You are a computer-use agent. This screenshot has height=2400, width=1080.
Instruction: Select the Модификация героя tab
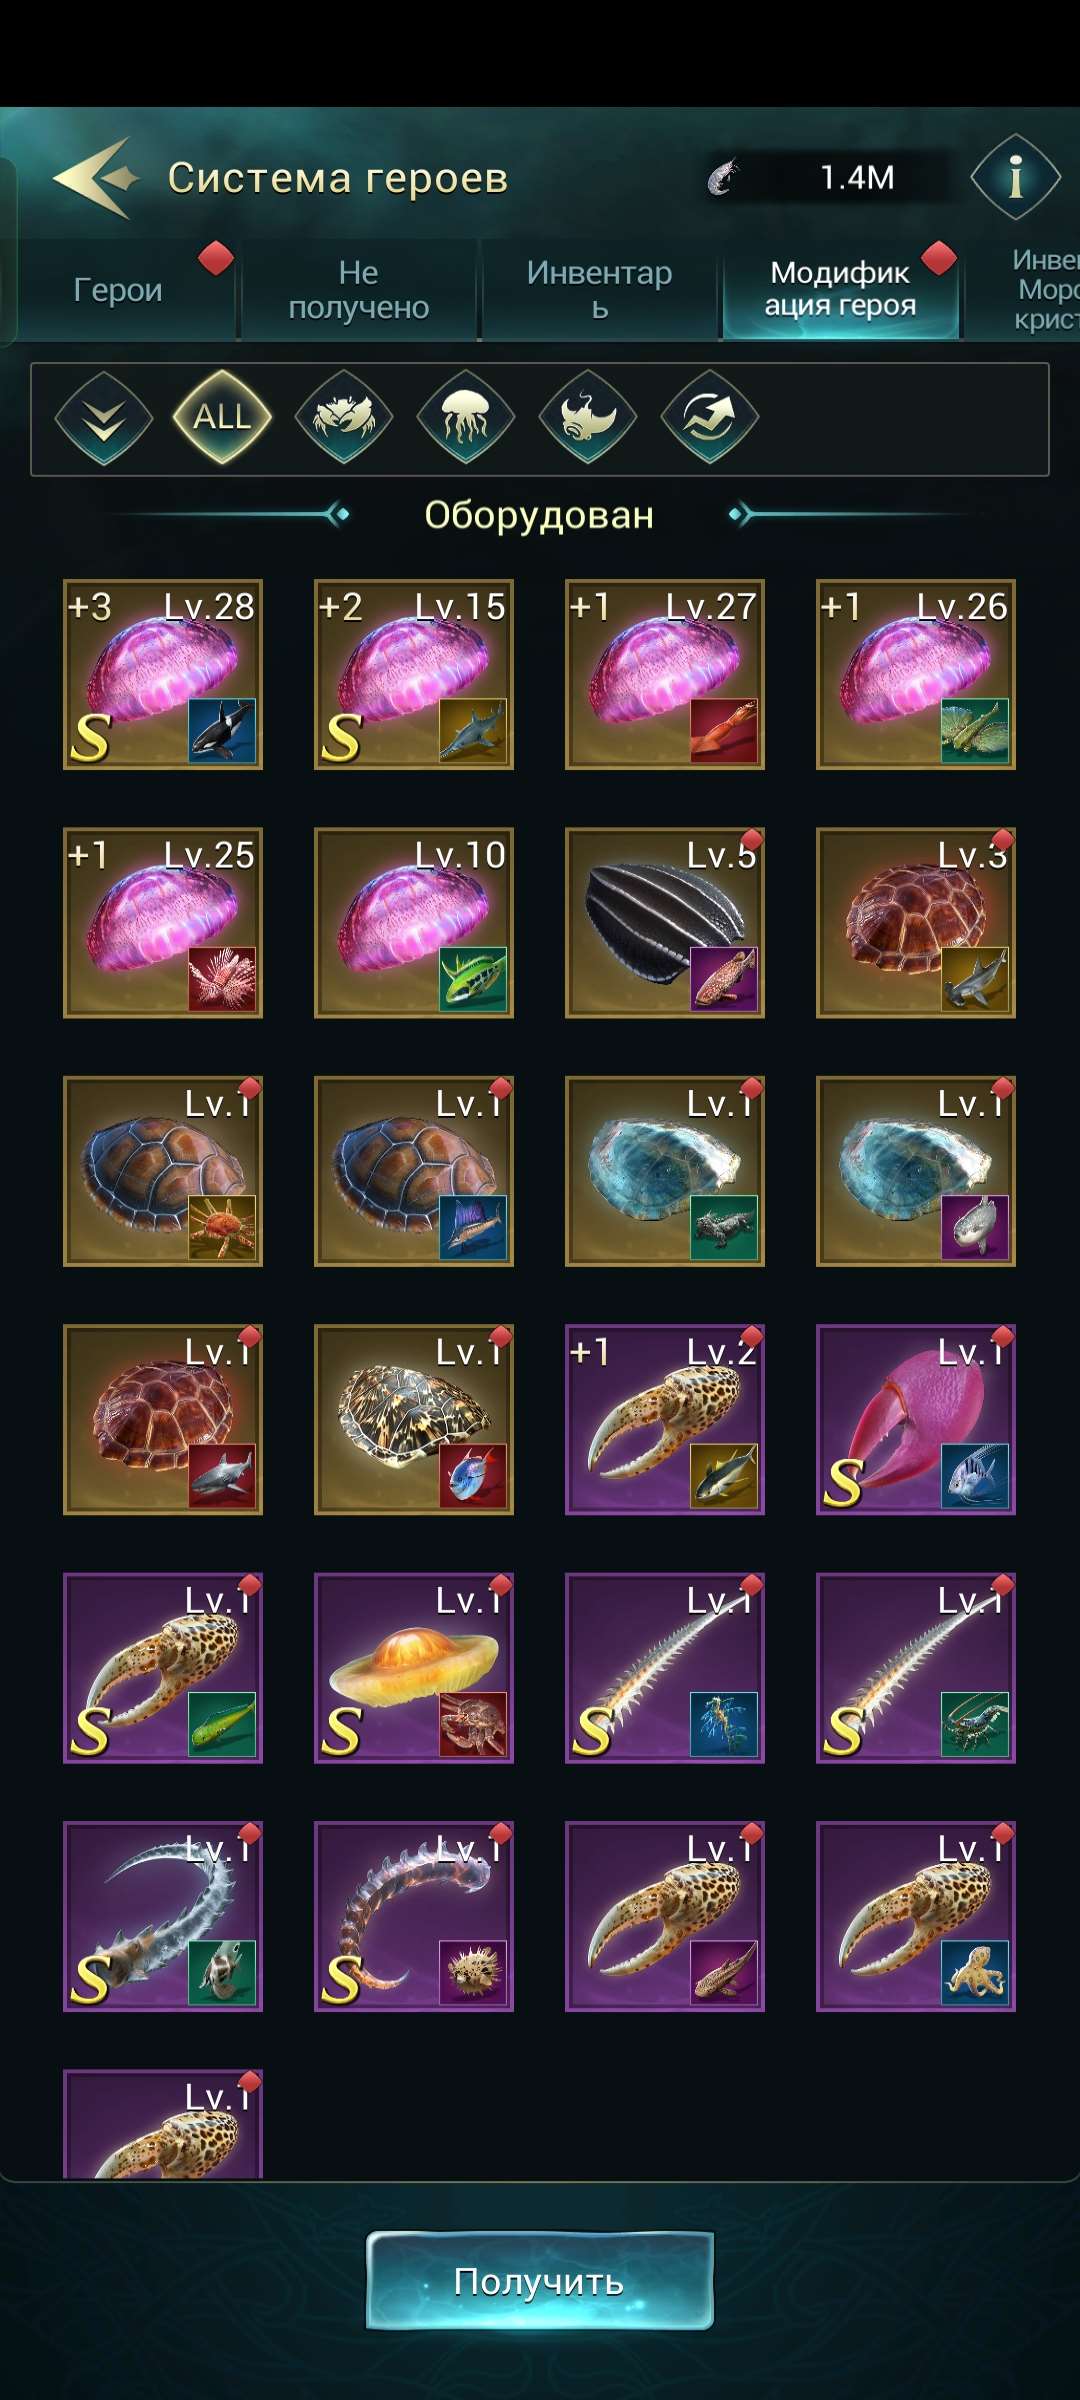coord(840,289)
